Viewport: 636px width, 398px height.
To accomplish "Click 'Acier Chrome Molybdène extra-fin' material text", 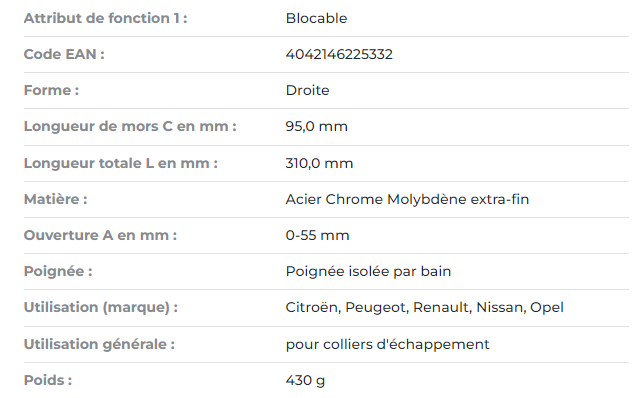I will tap(407, 199).
